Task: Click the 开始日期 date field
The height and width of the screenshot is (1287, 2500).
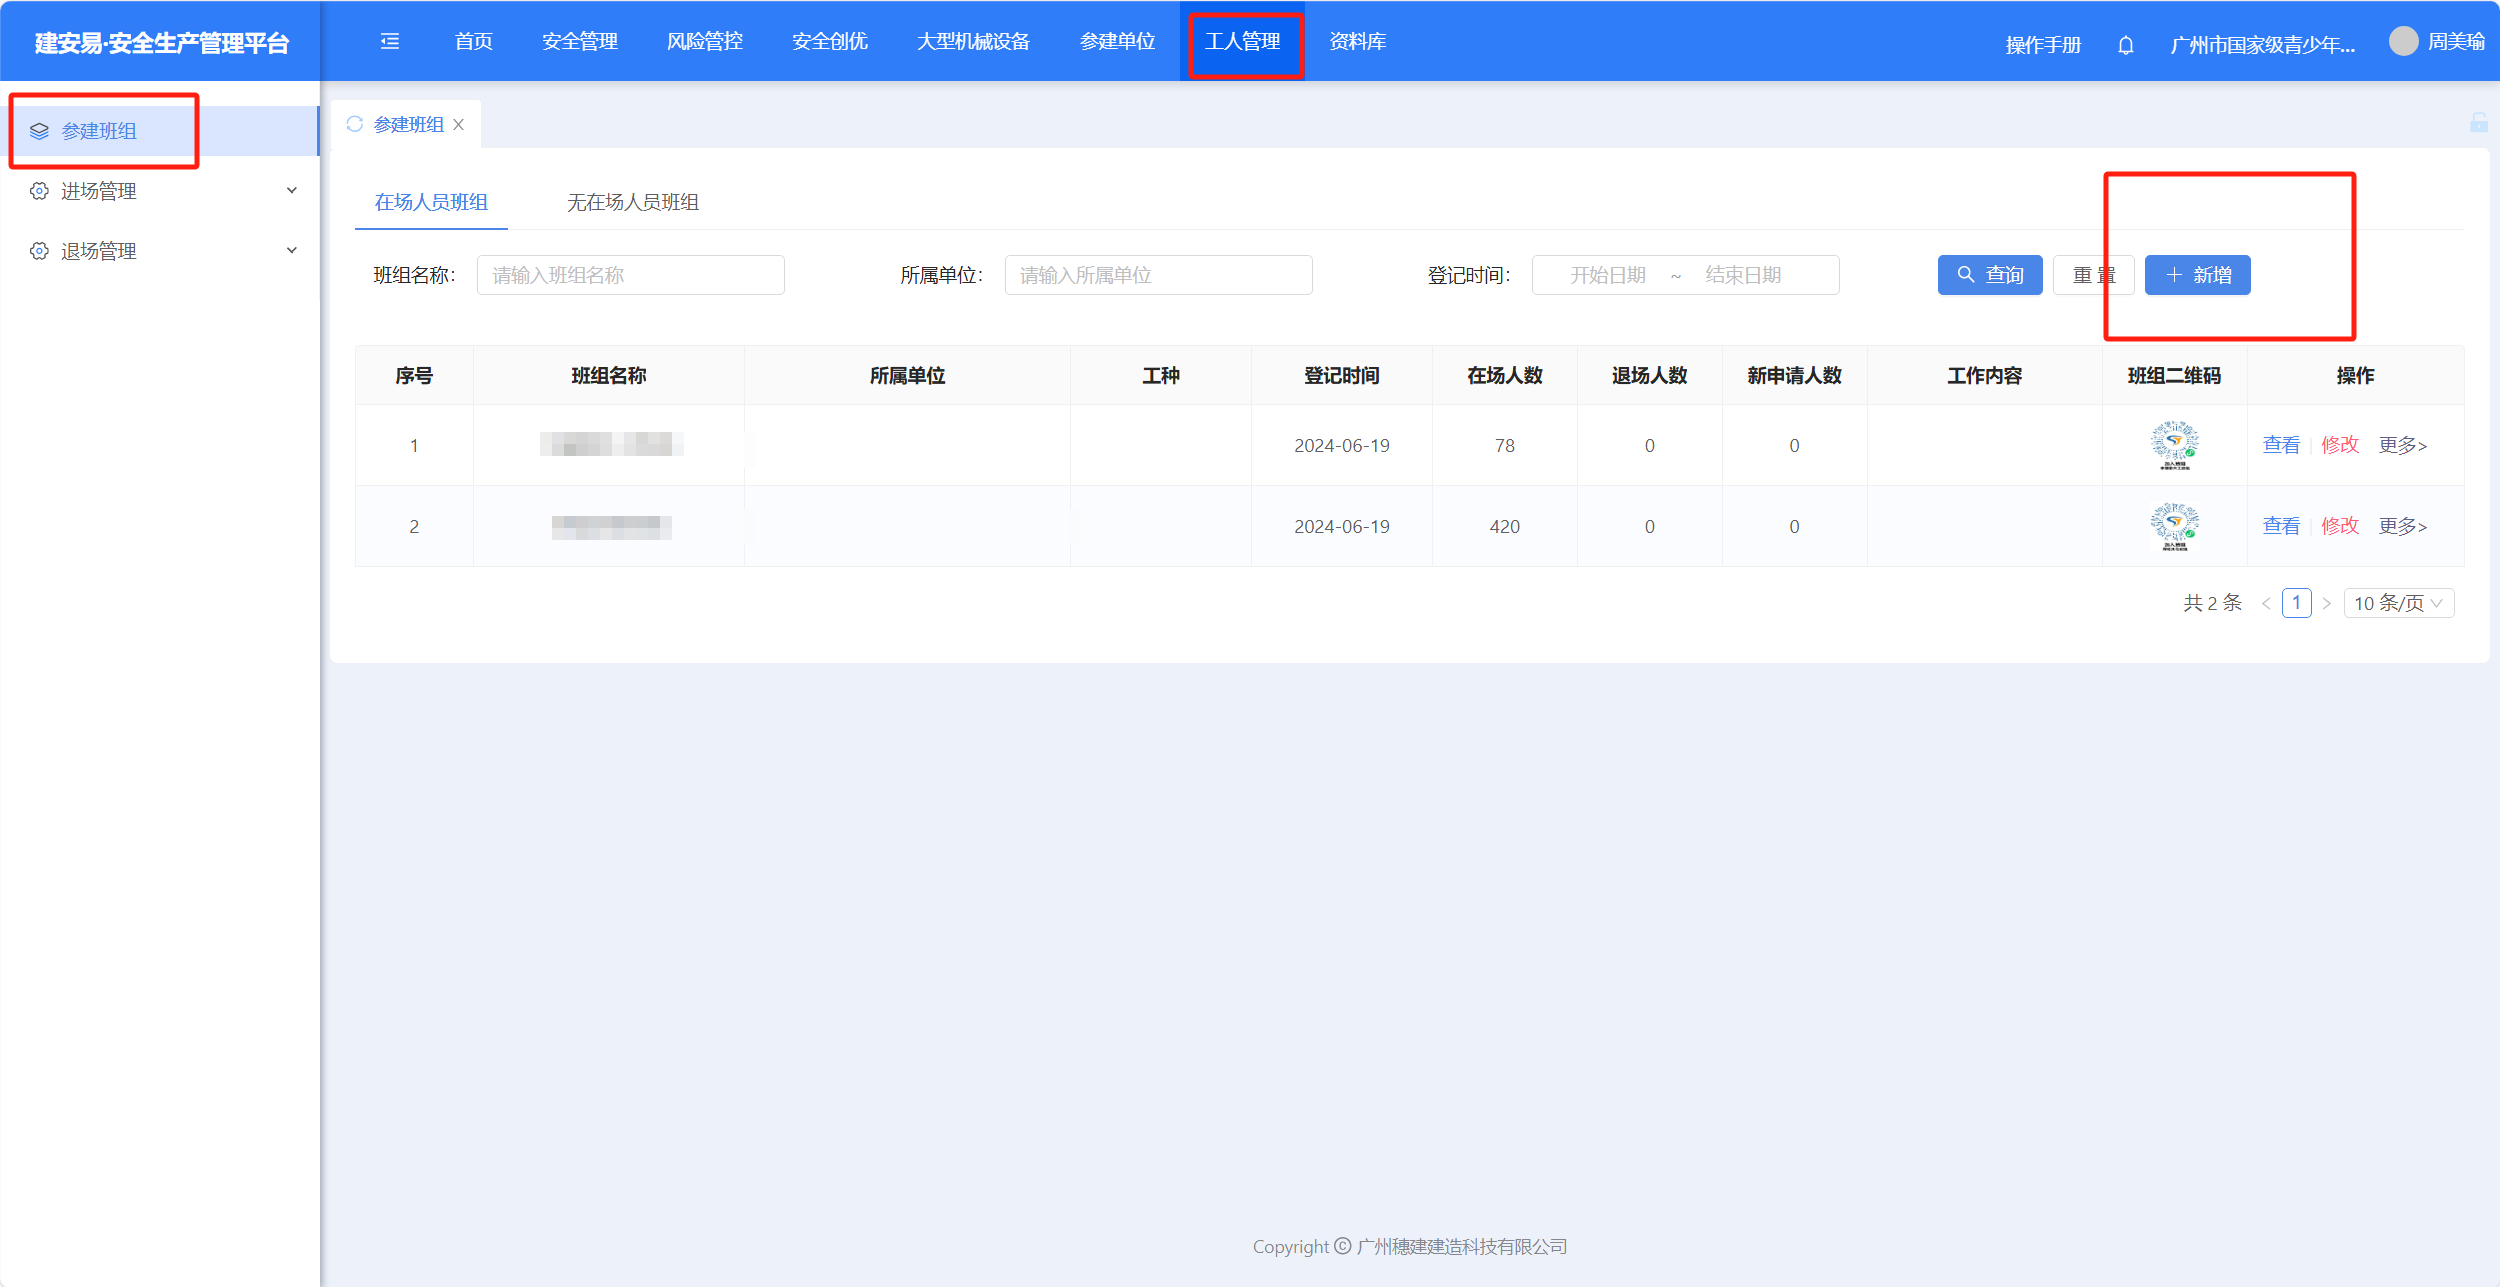Action: [x=1607, y=275]
